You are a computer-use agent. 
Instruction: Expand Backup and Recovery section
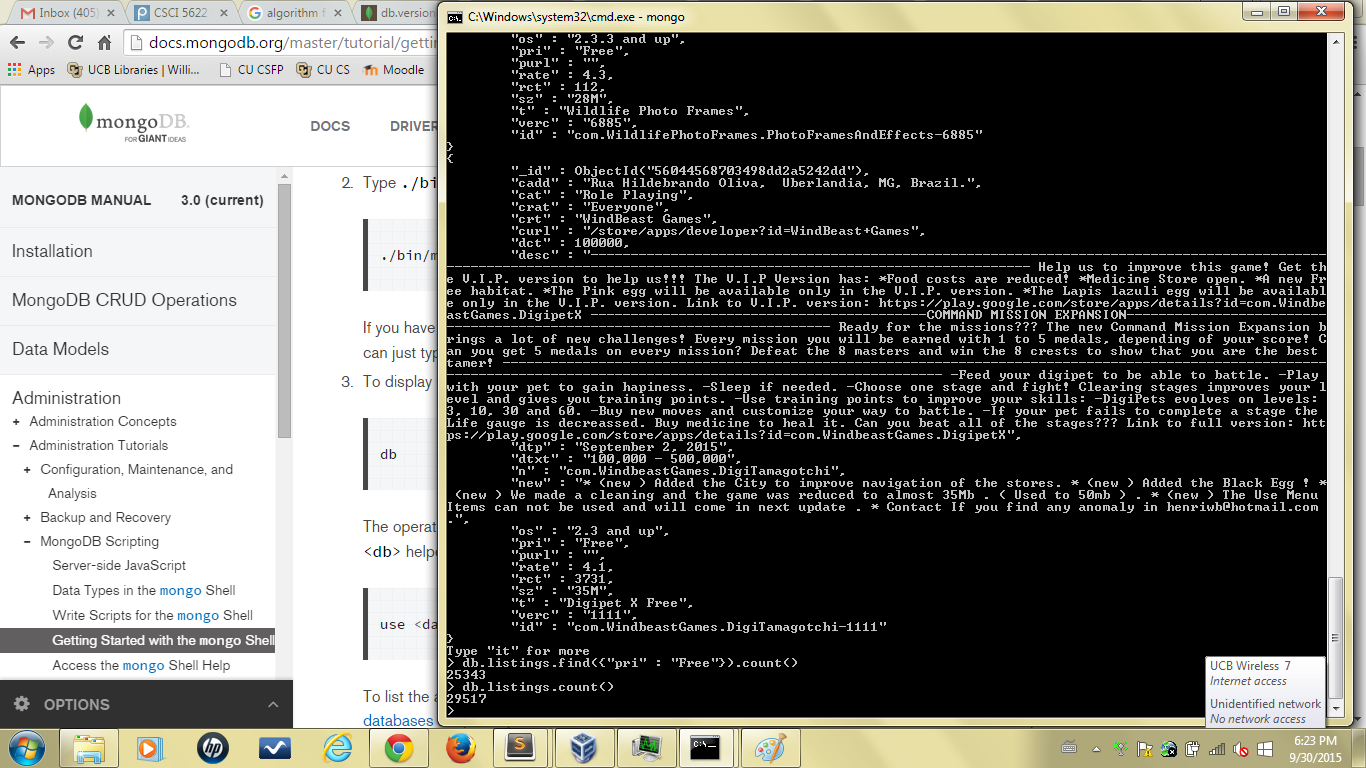(x=28, y=518)
